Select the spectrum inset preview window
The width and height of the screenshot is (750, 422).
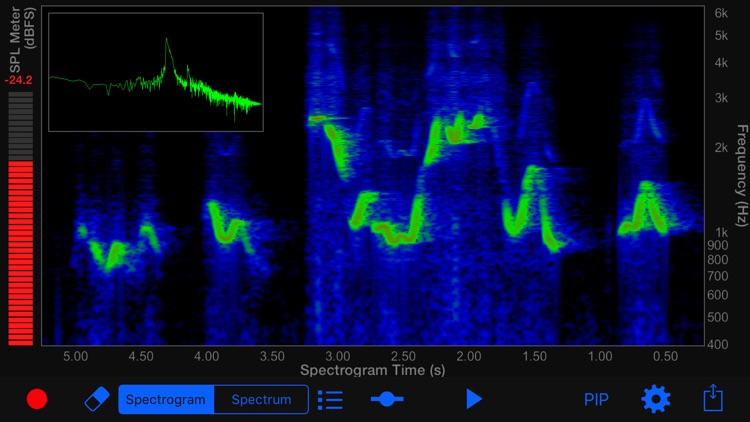coord(156,72)
